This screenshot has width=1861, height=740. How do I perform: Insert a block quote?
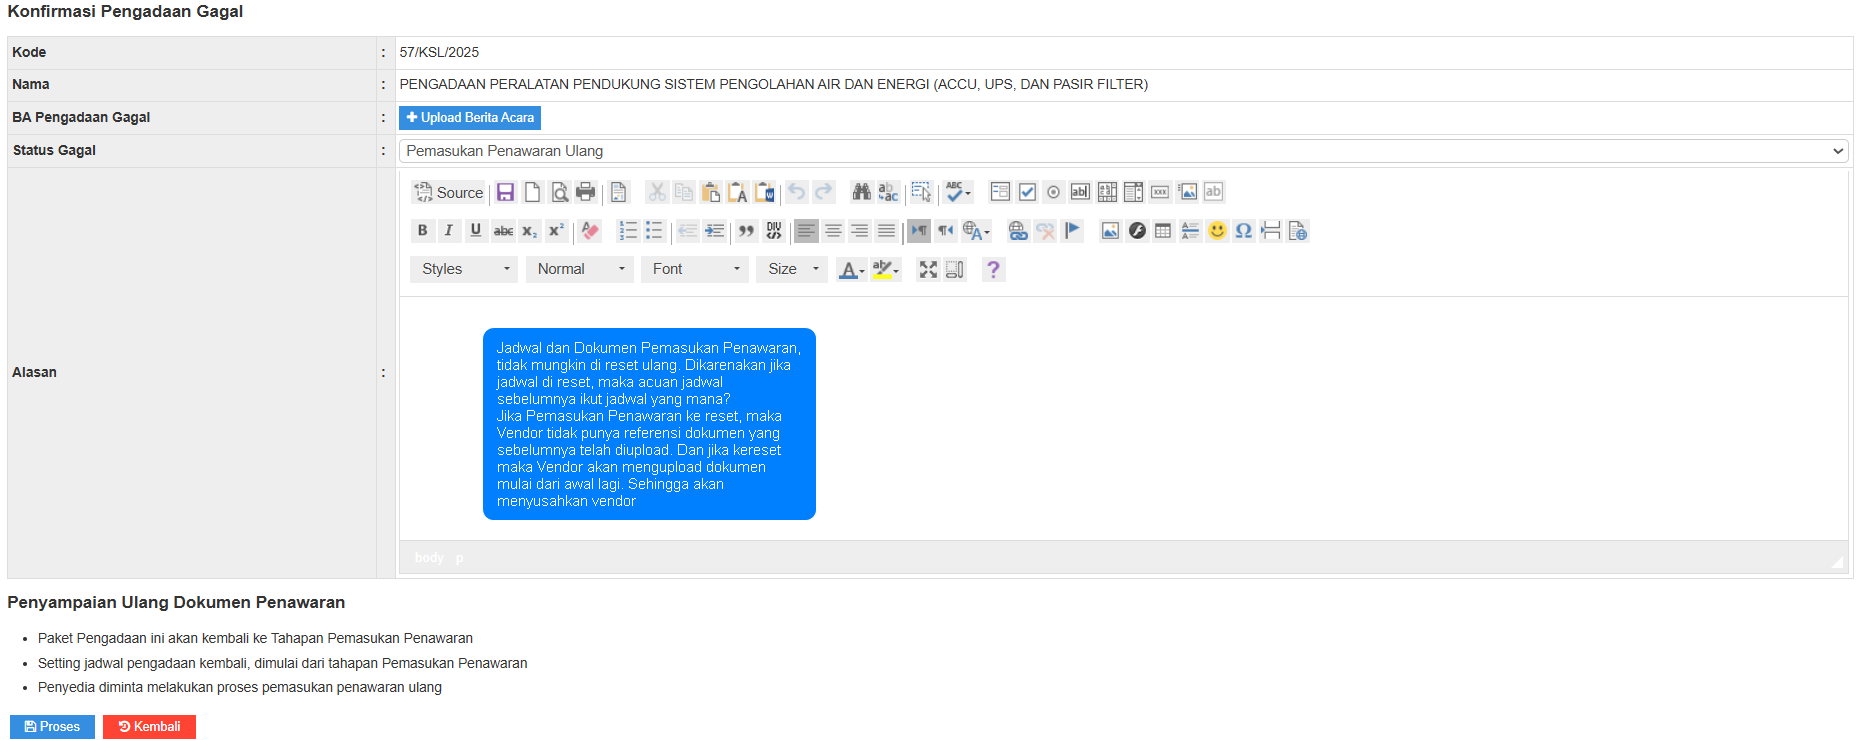point(746,231)
